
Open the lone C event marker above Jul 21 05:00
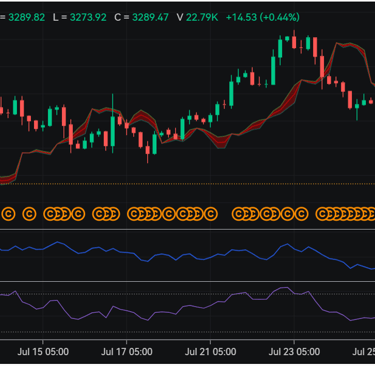tap(211, 214)
